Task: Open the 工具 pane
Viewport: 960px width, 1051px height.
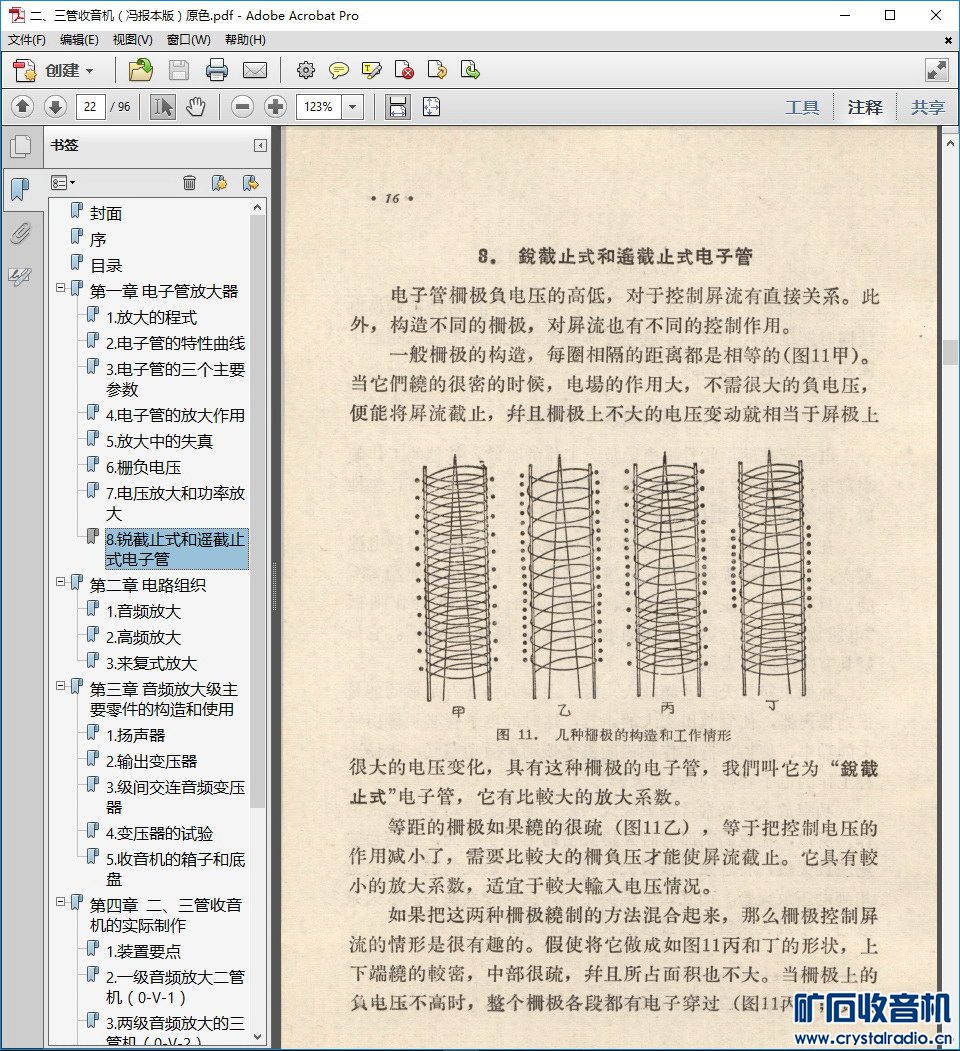Action: pos(802,107)
